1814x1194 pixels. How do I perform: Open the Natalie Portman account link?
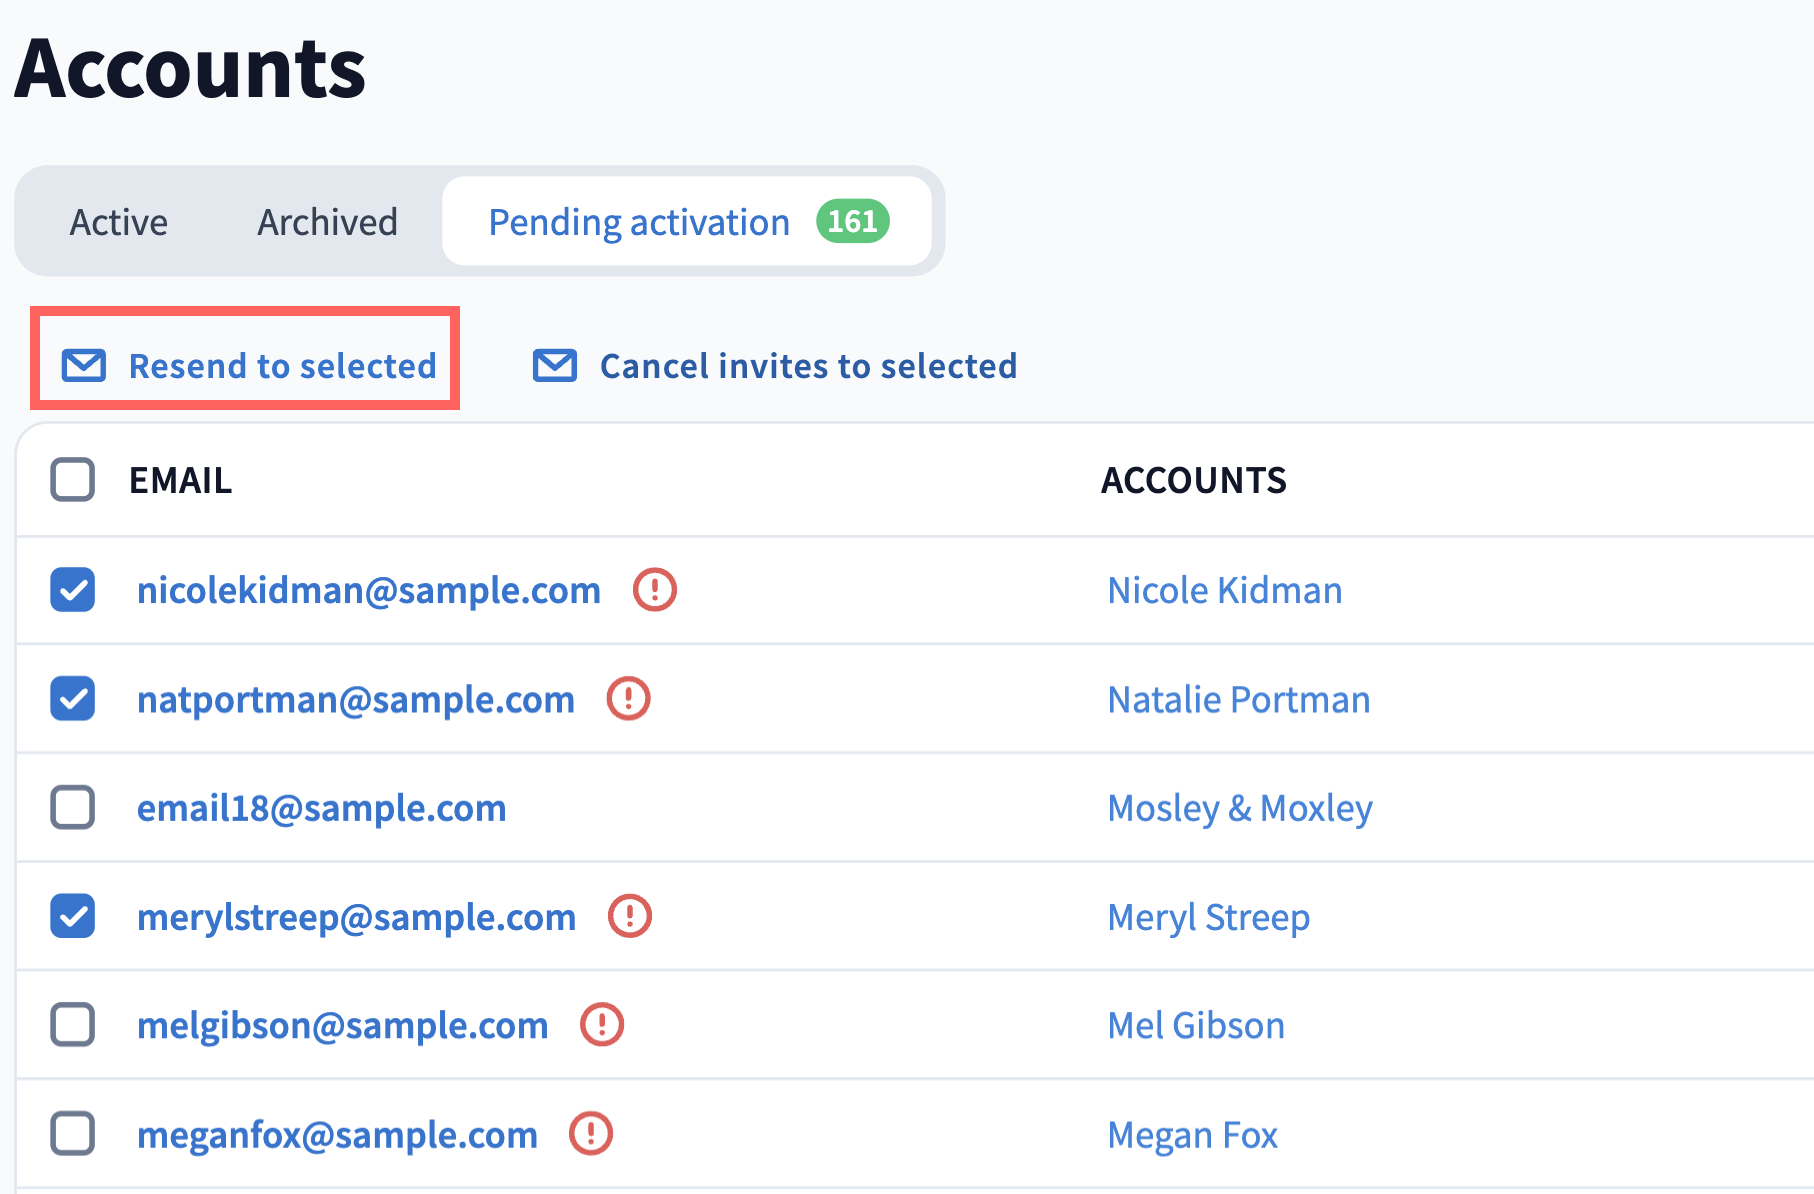click(x=1238, y=699)
